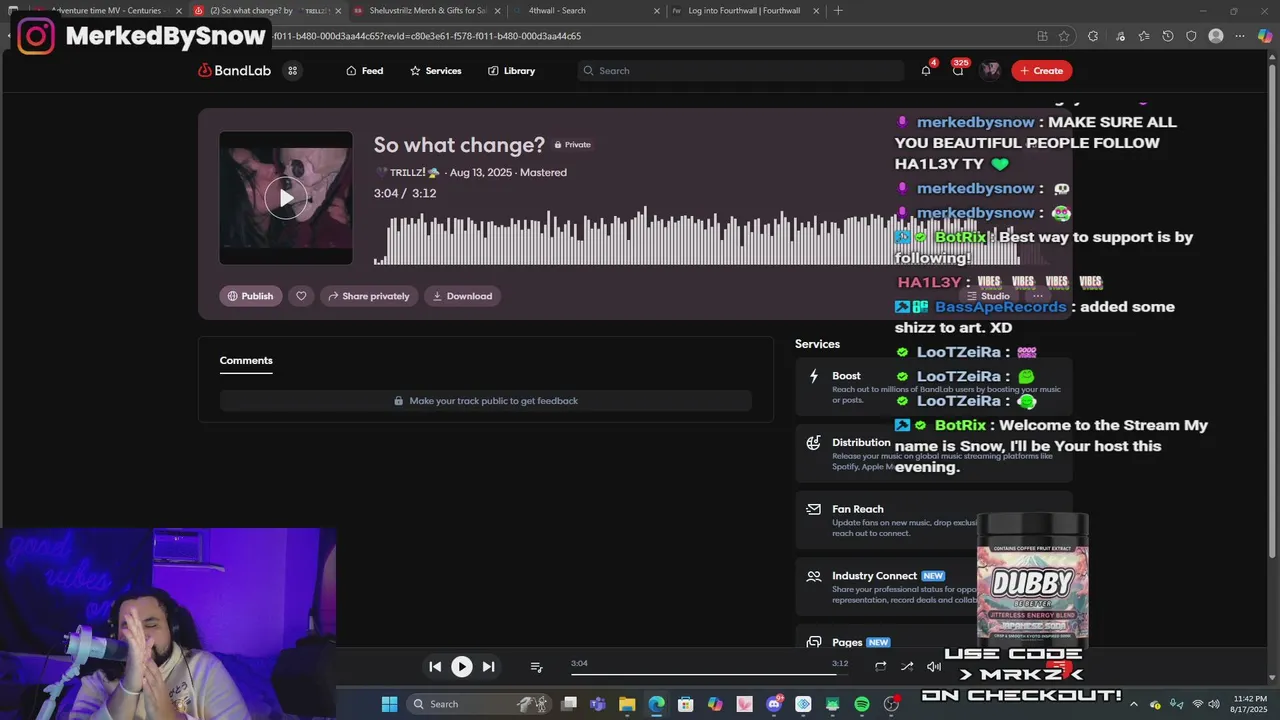The height and width of the screenshot is (720, 1280).
Task: Open Task View on the taskbar
Action: coord(569,704)
